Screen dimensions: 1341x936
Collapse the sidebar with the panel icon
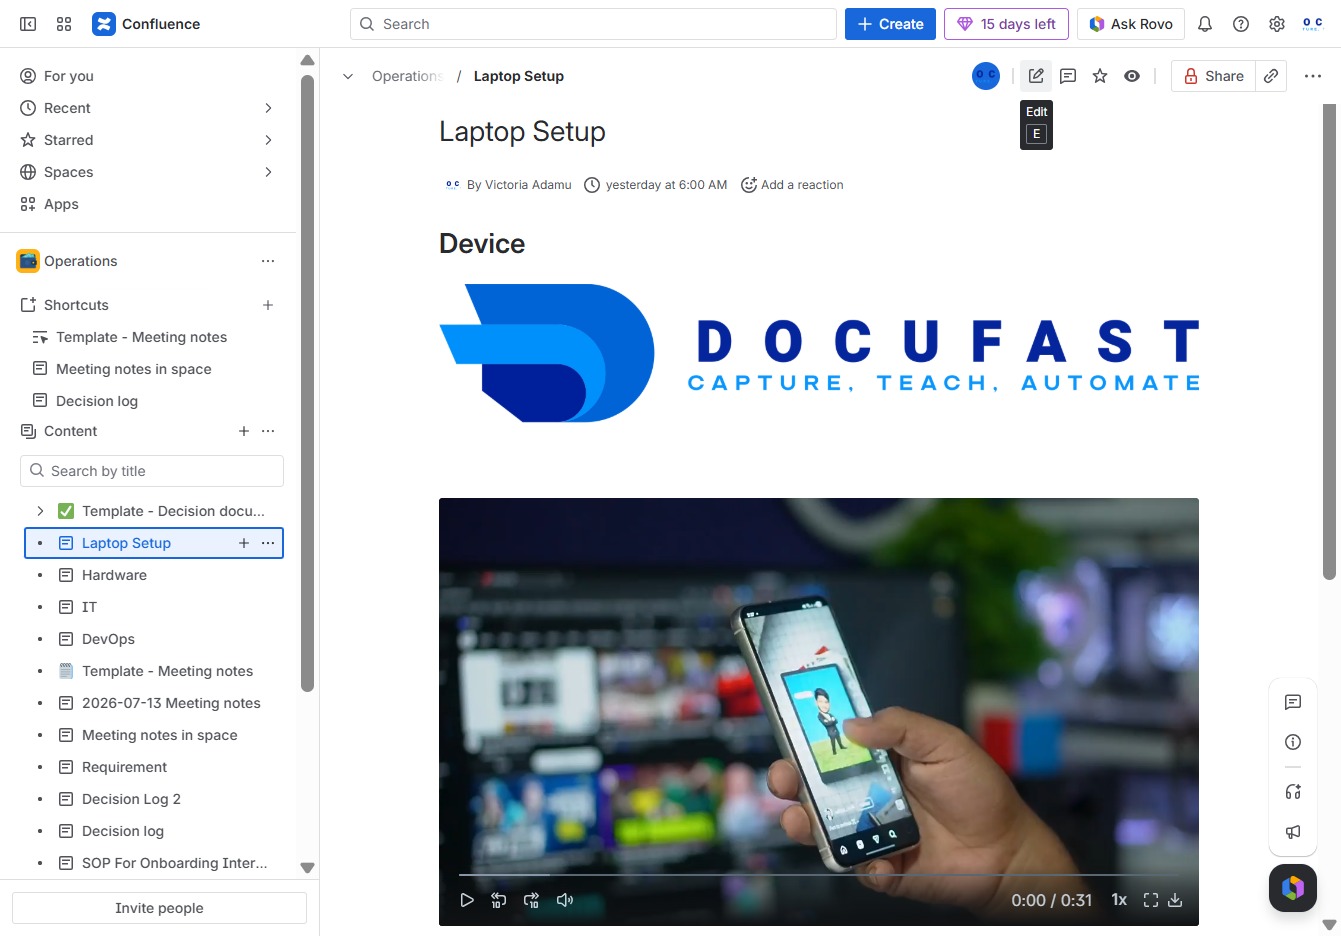point(28,24)
